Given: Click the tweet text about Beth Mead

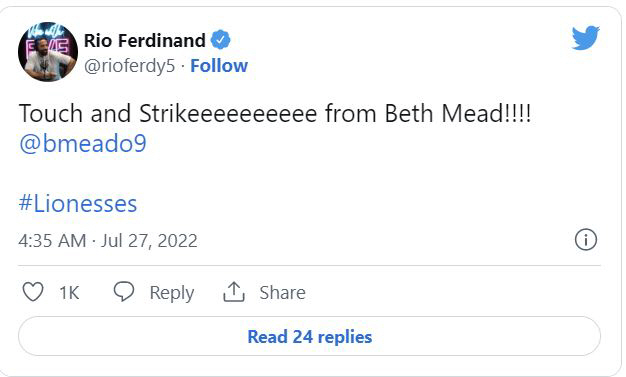Looking at the screenshot, I should coord(275,113).
